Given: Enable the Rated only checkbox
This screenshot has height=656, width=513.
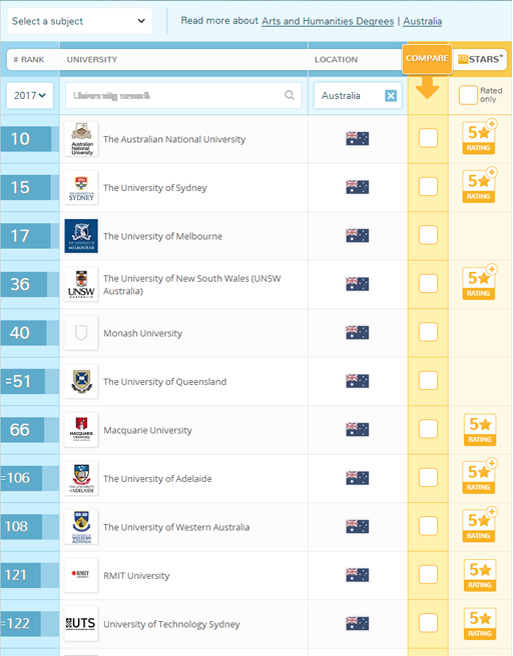Looking at the screenshot, I should click(468, 95).
